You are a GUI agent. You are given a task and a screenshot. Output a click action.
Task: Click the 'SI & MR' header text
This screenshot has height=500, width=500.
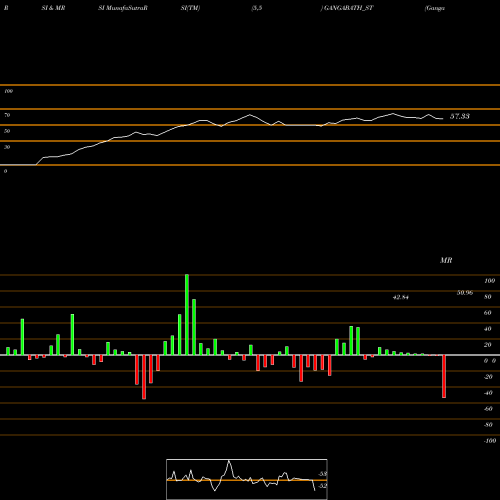pos(53,8)
